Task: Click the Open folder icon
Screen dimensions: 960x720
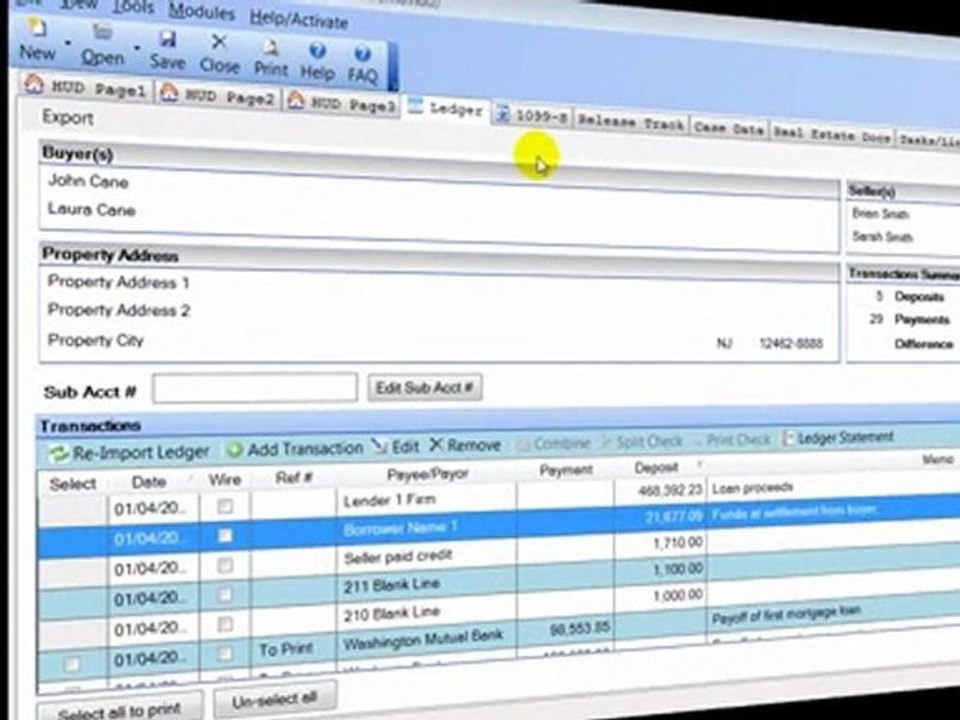Action: coord(102,32)
